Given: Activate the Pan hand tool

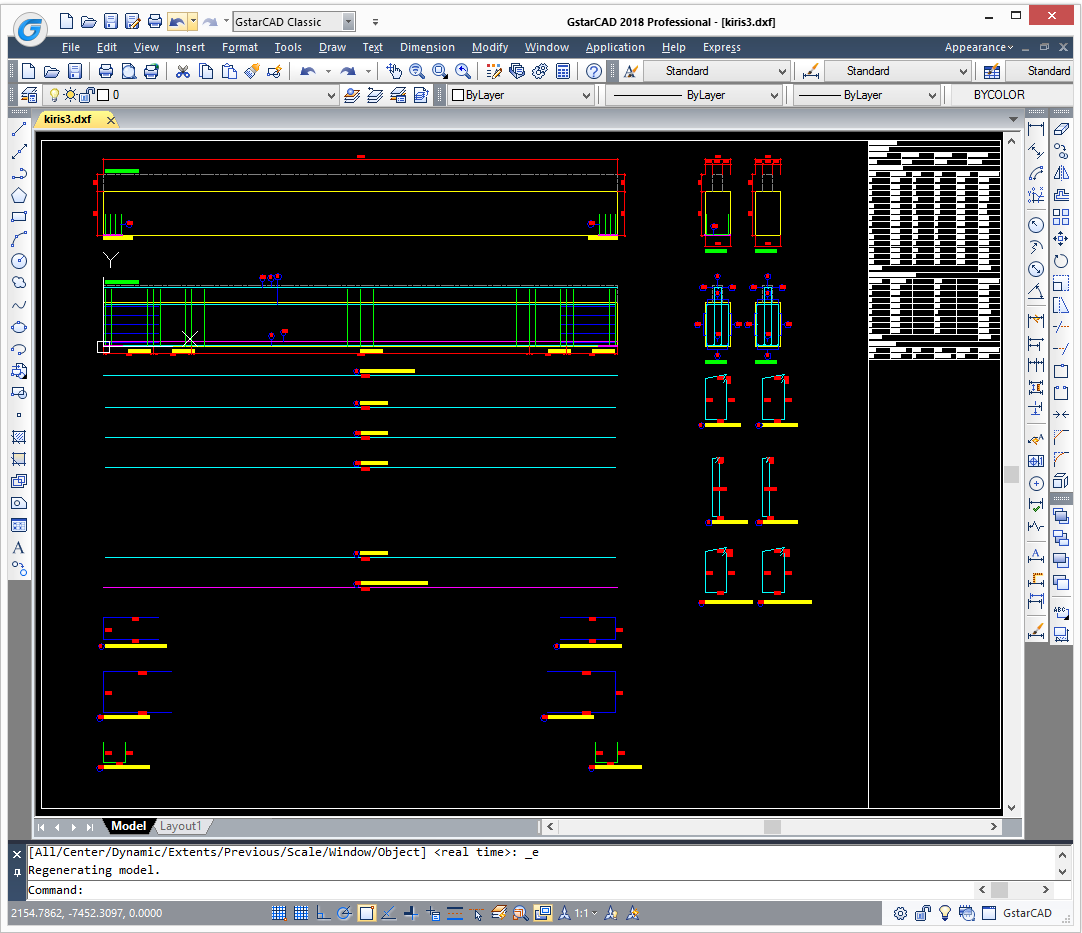Looking at the screenshot, I should coord(393,71).
